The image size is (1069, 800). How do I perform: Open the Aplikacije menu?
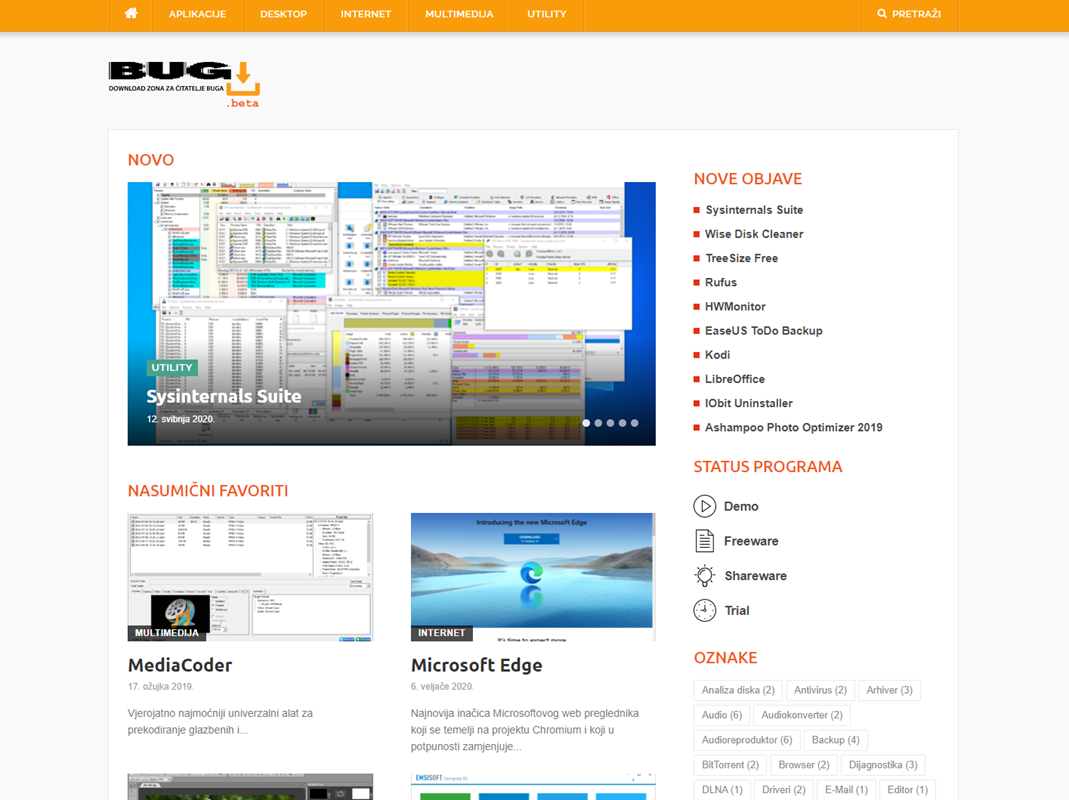click(197, 14)
